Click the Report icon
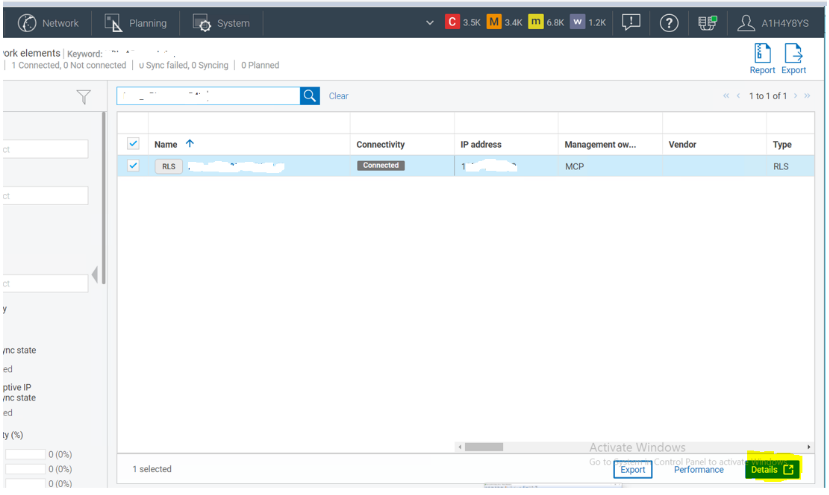This screenshot has width=829, height=495. pyautogui.click(x=762, y=58)
